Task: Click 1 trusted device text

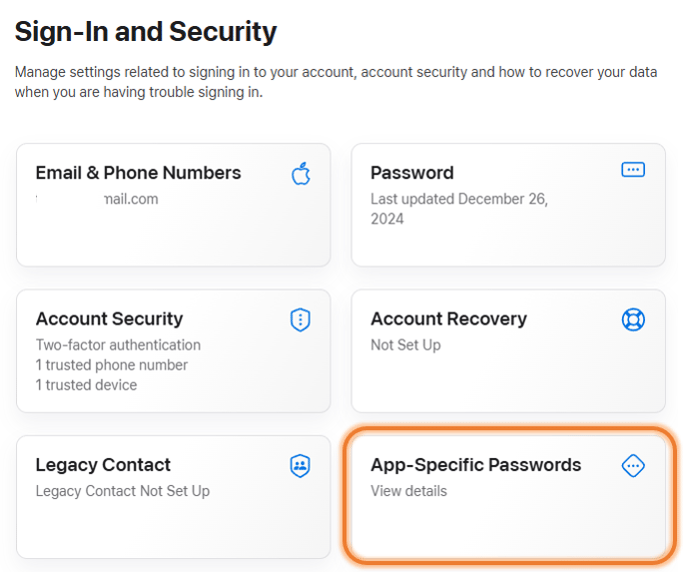Action: (86, 385)
